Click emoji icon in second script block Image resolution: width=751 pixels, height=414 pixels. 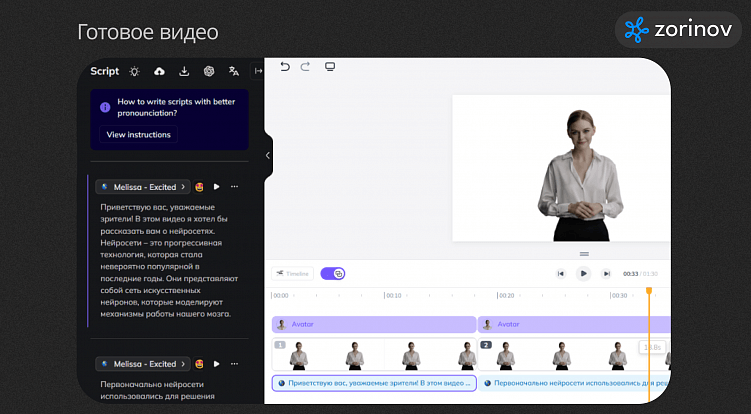[199, 365]
